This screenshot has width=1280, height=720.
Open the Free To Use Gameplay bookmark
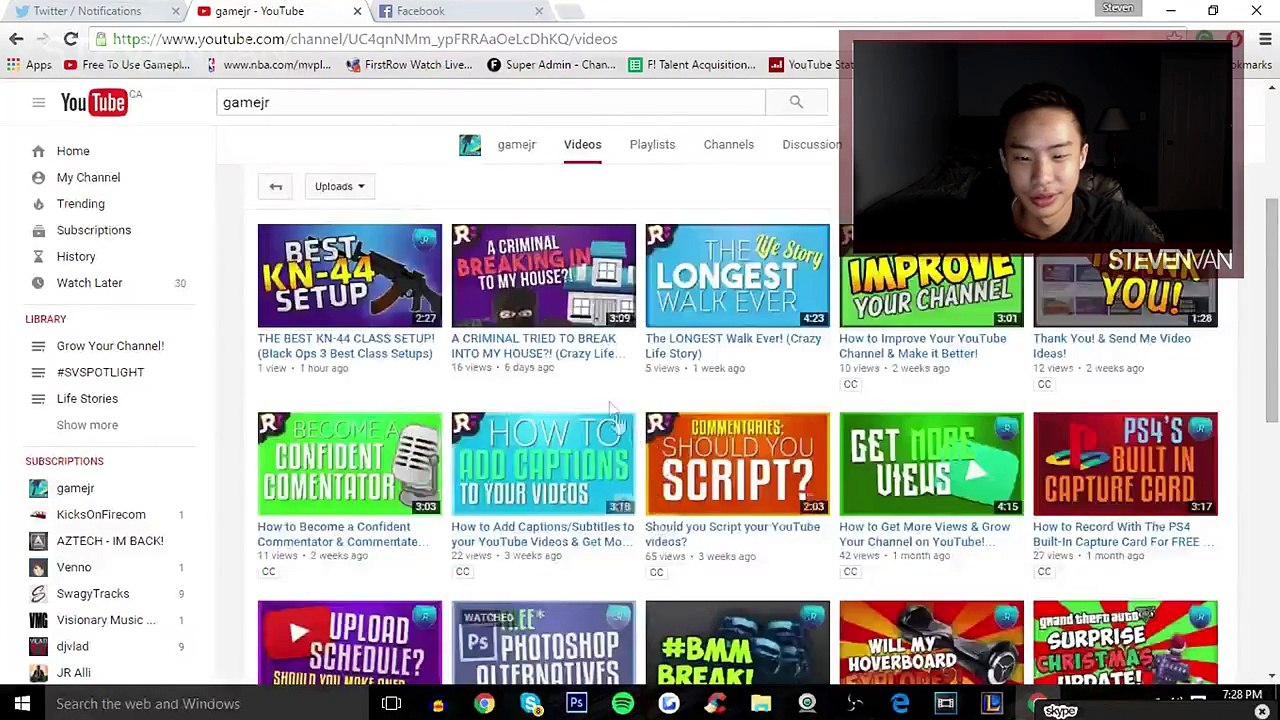pos(126,65)
